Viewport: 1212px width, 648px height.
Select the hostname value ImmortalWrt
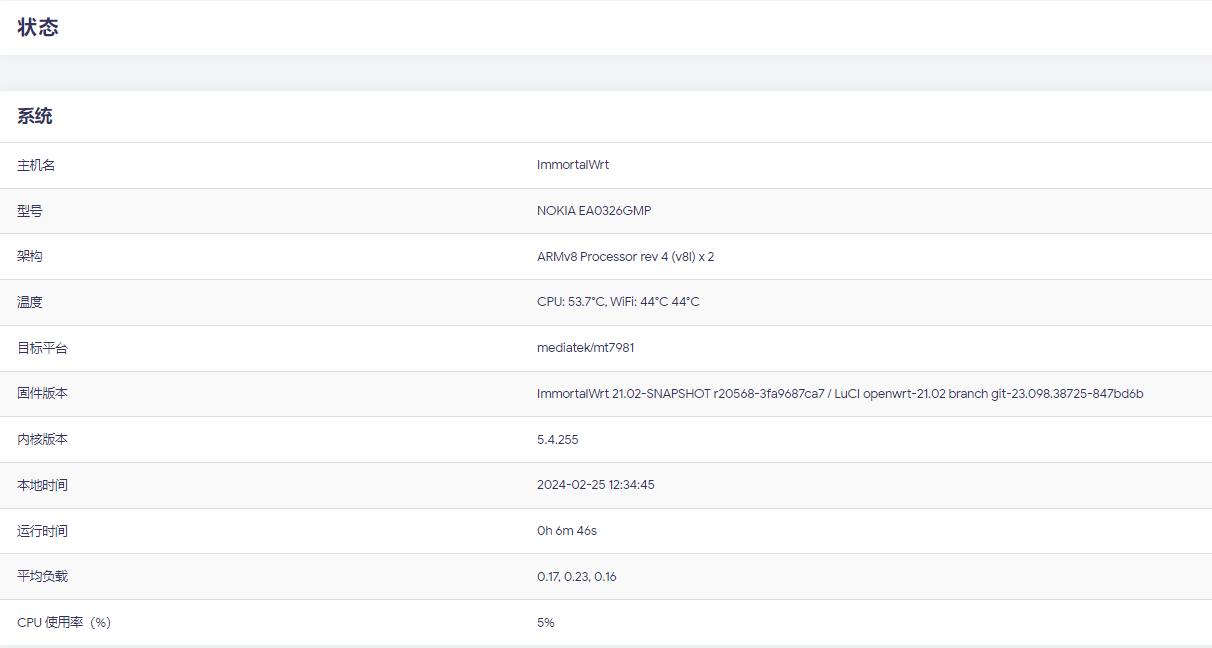tap(572, 165)
